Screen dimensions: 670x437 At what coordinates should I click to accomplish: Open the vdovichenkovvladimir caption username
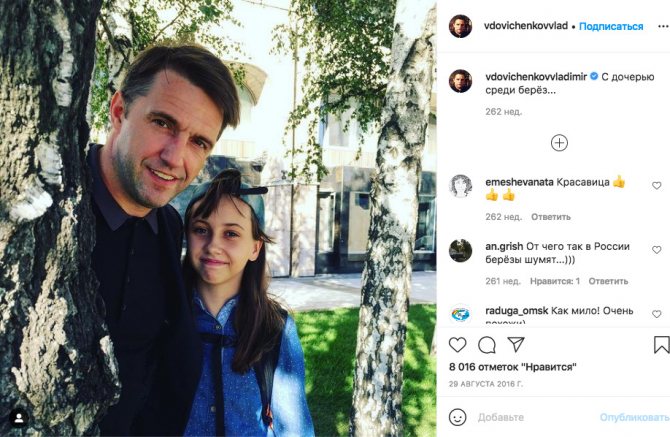click(536, 77)
